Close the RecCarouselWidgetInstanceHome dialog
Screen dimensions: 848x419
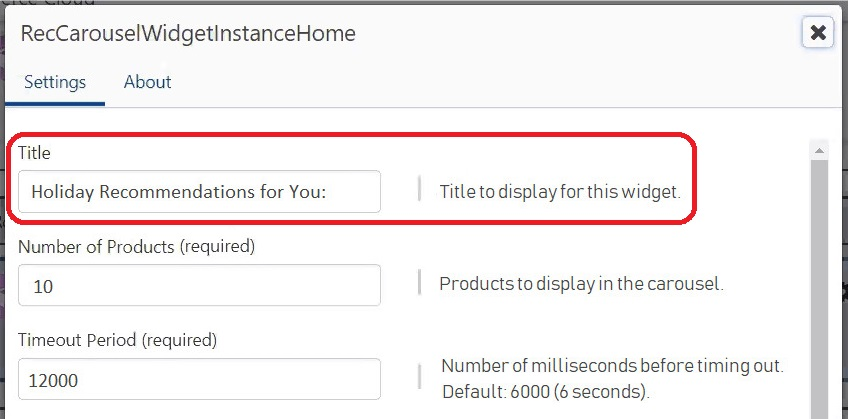[x=817, y=33]
